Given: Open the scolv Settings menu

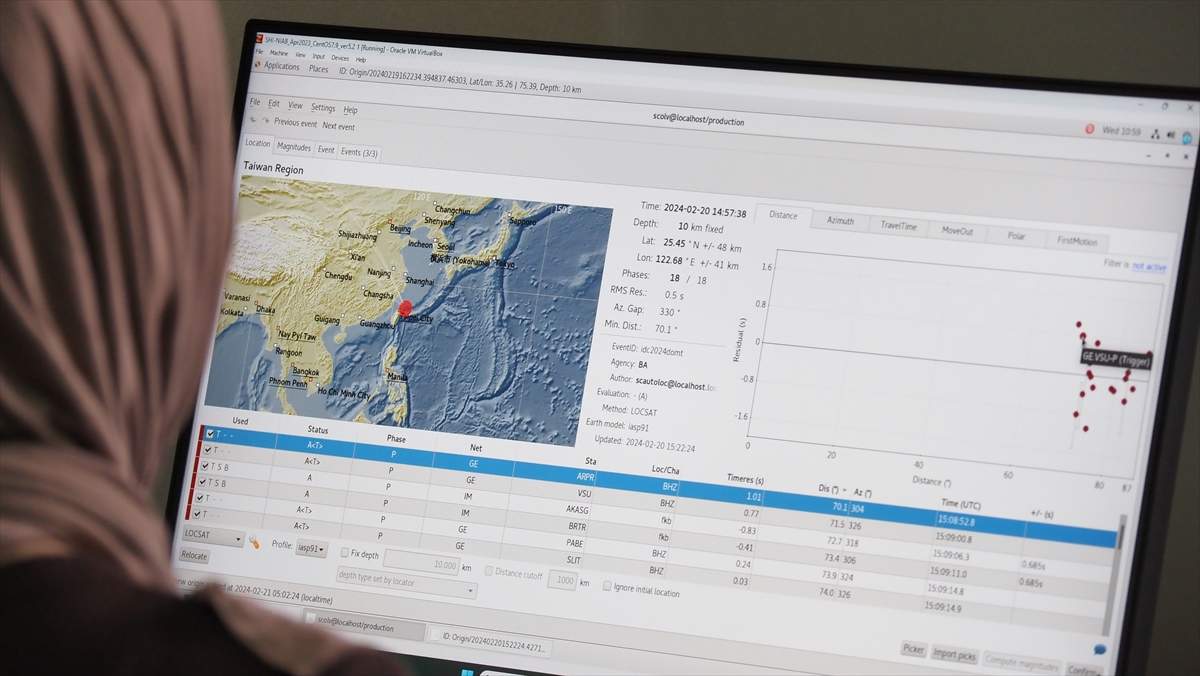Looking at the screenshot, I should pyautogui.click(x=323, y=108).
